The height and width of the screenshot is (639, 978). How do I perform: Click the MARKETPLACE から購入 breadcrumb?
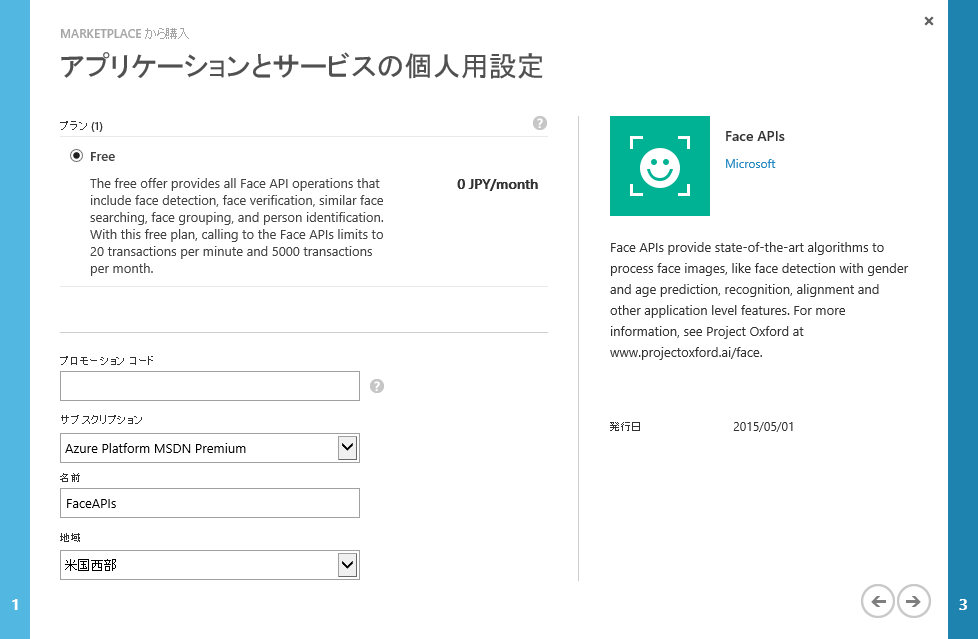(x=125, y=33)
